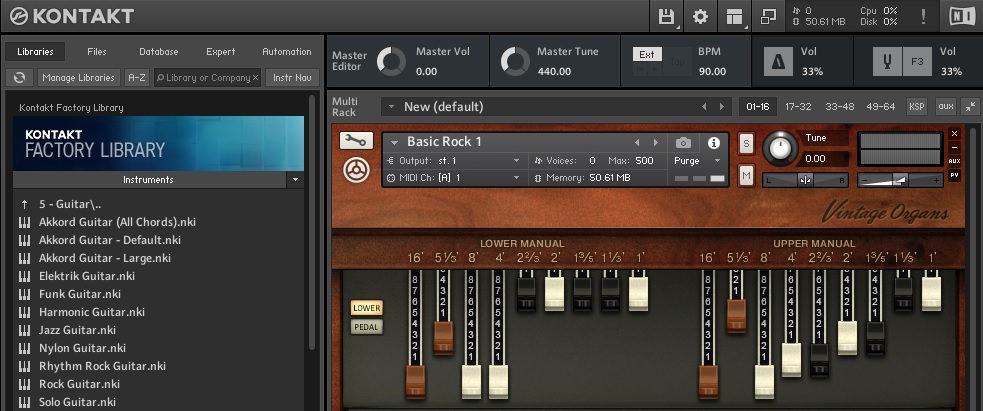Click the minimized view window icon
The image size is (983, 411).
pos(768,16)
